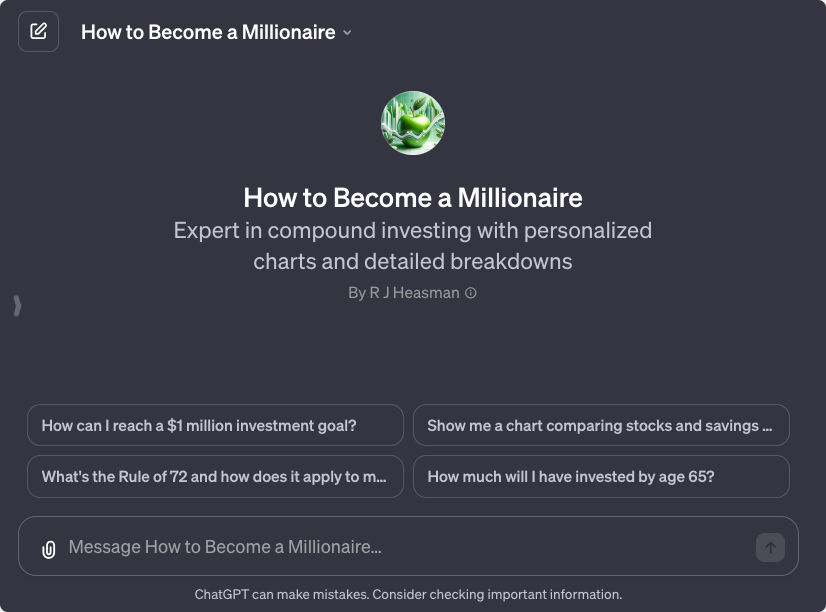Pick the Rule of 72 suggestion
The height and width of the screenshot is (612, 826).
[215, 477]
